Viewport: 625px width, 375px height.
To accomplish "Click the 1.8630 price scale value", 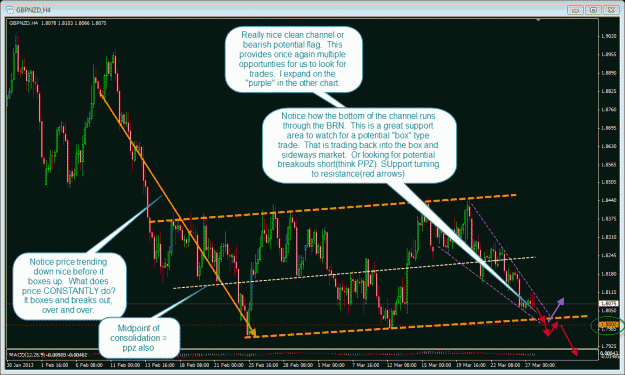I will click(x=608, y=146).
